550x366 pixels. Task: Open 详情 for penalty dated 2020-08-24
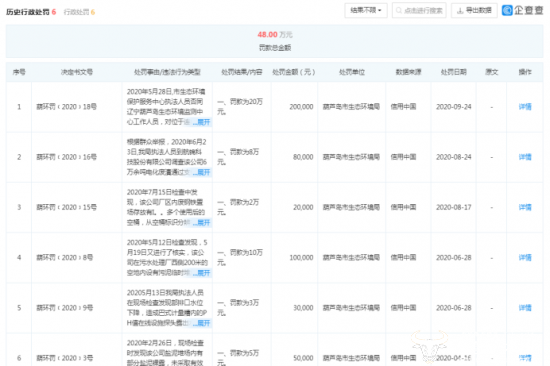coord(525,157)
